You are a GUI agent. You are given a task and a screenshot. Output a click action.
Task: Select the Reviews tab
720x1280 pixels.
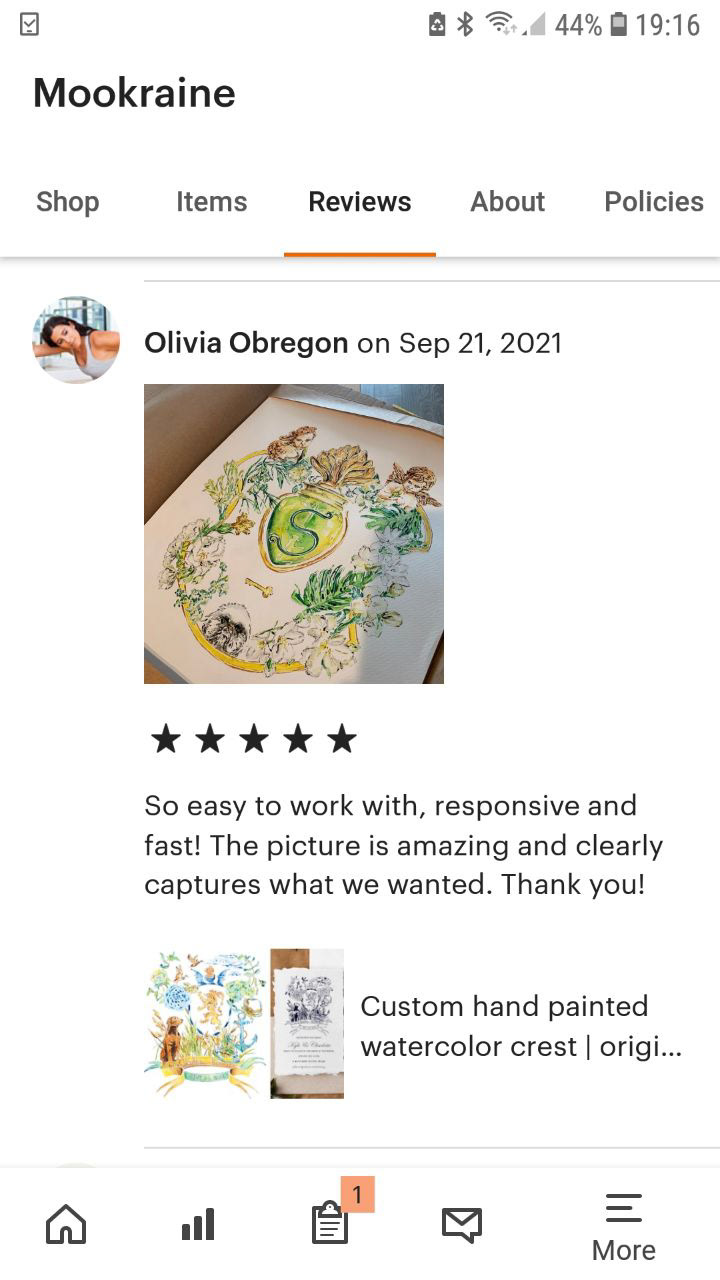pyautogui.click(x=360, y=201)
